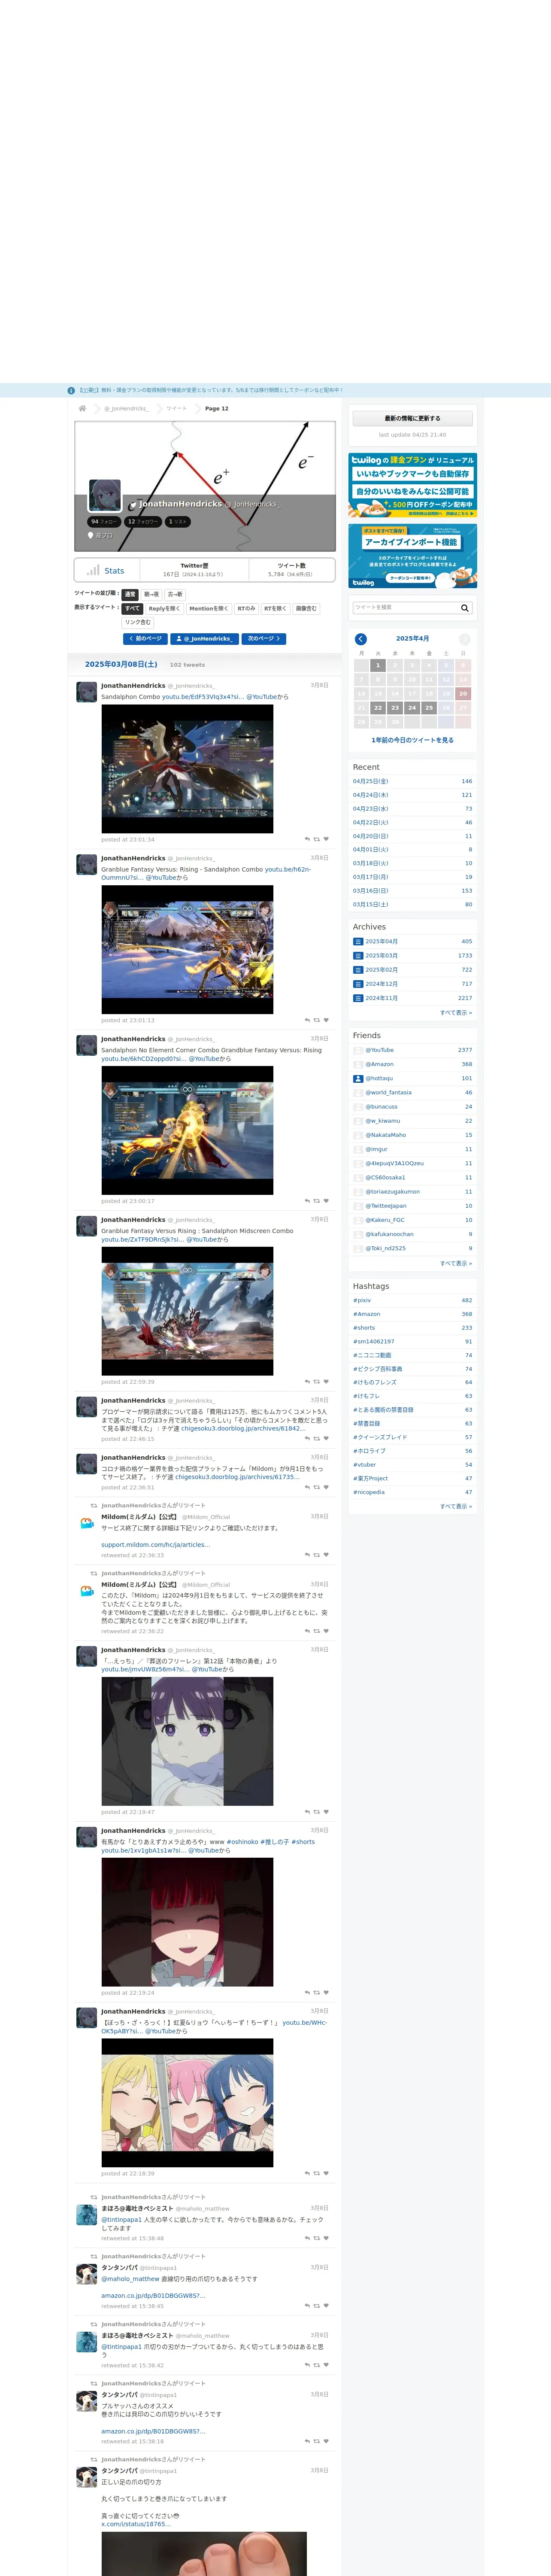Go to 前のページ
Screen dimensions: 551x2576
click(146, 638)
